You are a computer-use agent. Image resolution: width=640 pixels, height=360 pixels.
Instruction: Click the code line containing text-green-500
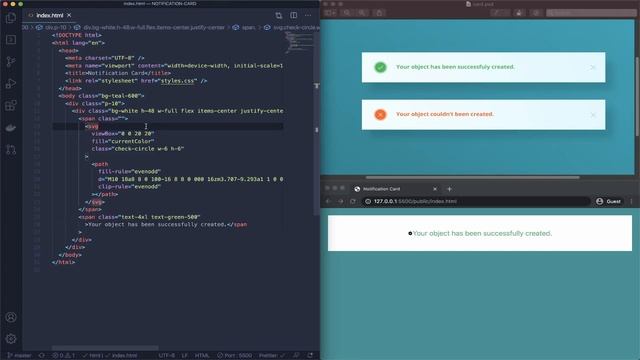tap(139, 217)
